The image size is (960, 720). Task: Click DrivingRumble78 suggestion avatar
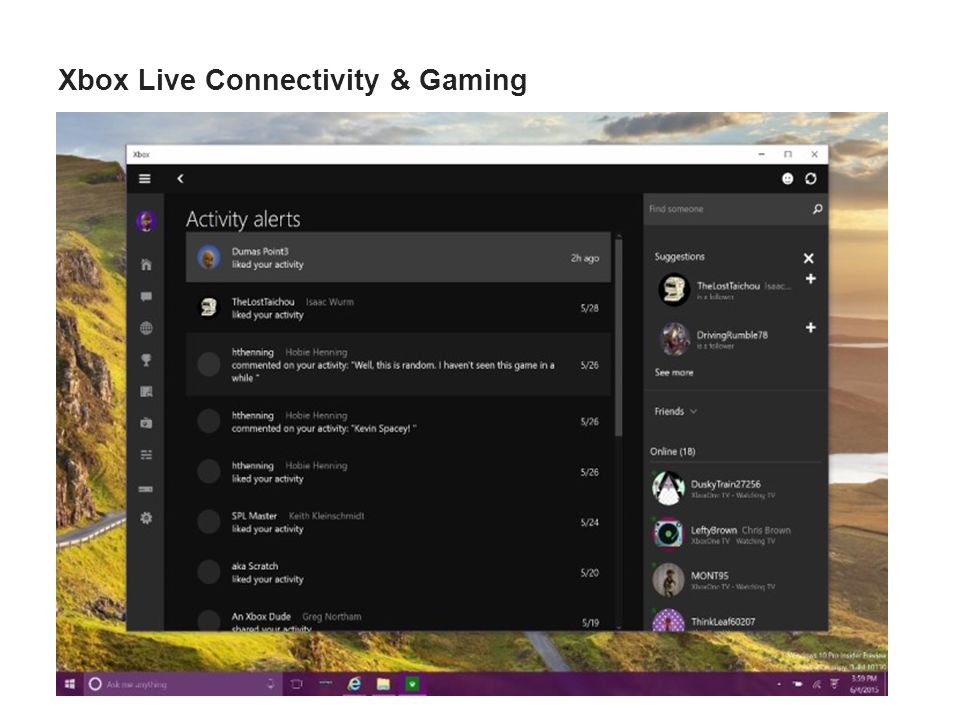(674, 339)
